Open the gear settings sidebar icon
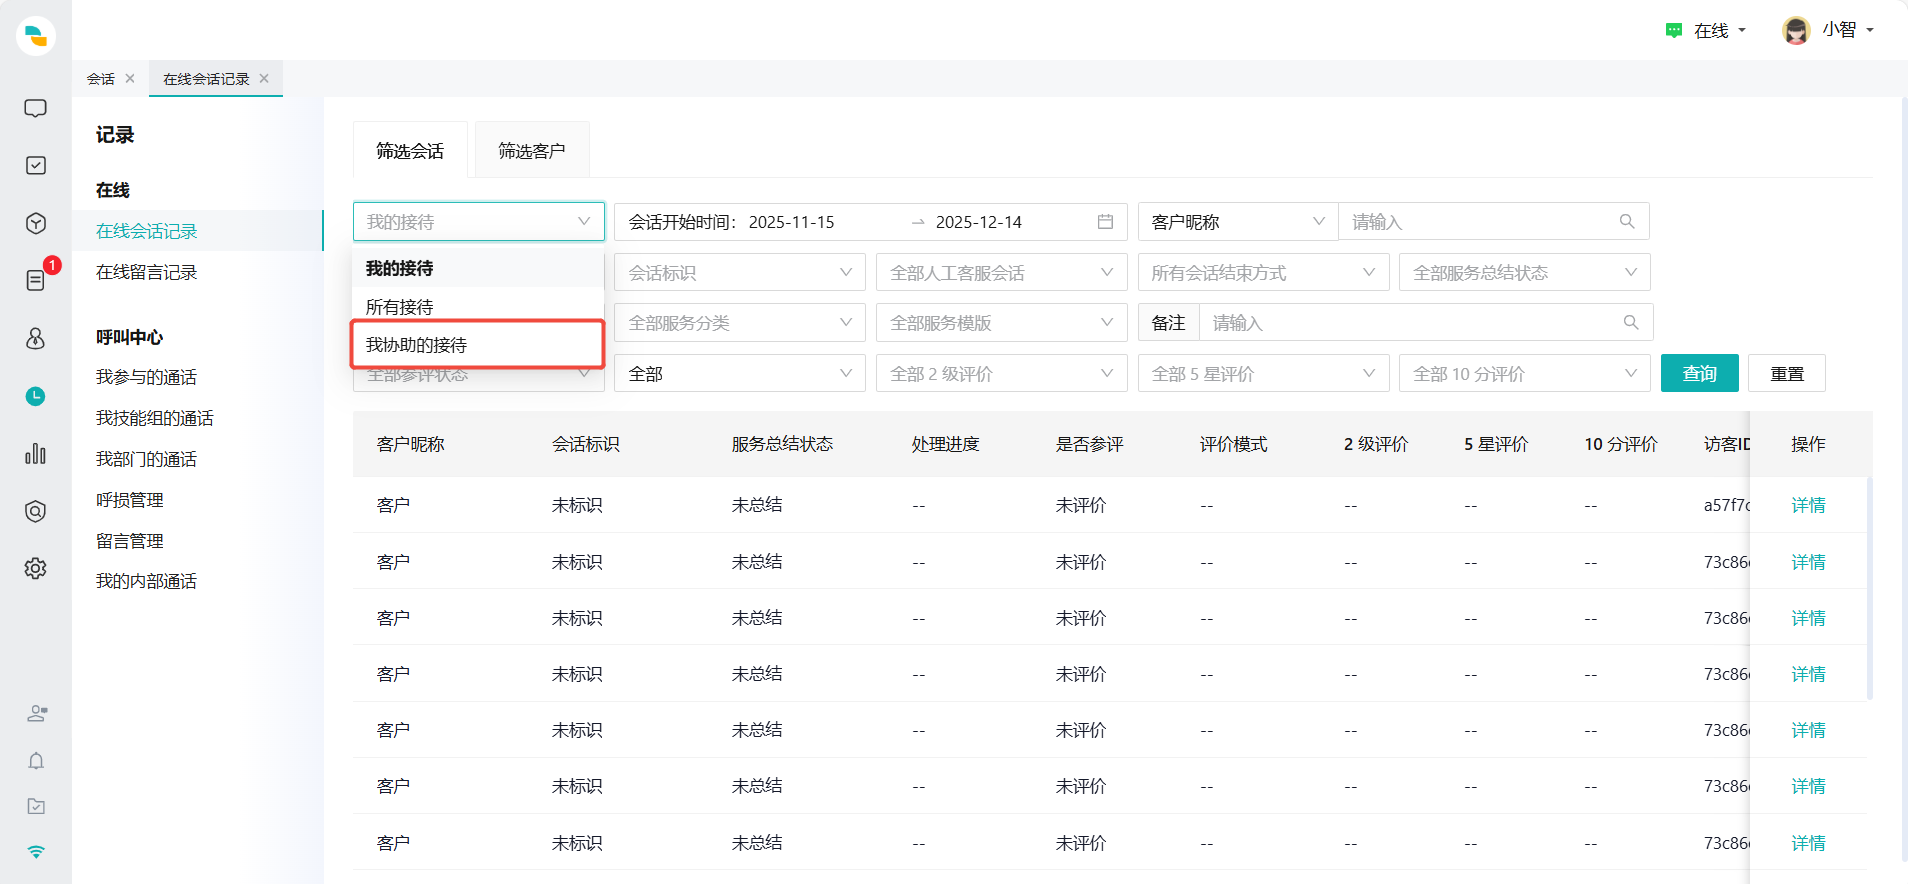The image size is (1908, 884). coord(35,568)
